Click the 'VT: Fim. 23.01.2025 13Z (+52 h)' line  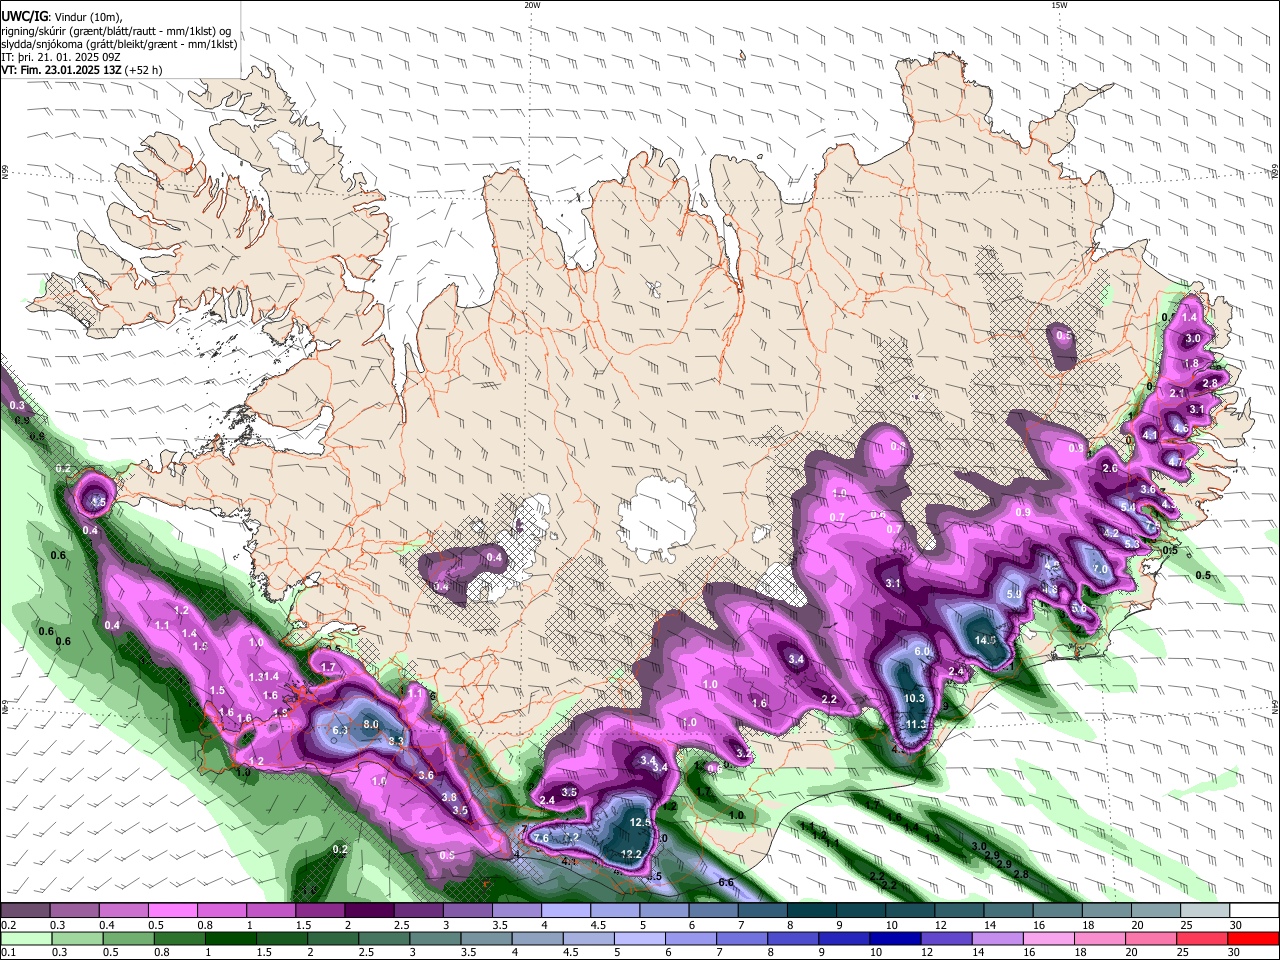coord(82,70)
